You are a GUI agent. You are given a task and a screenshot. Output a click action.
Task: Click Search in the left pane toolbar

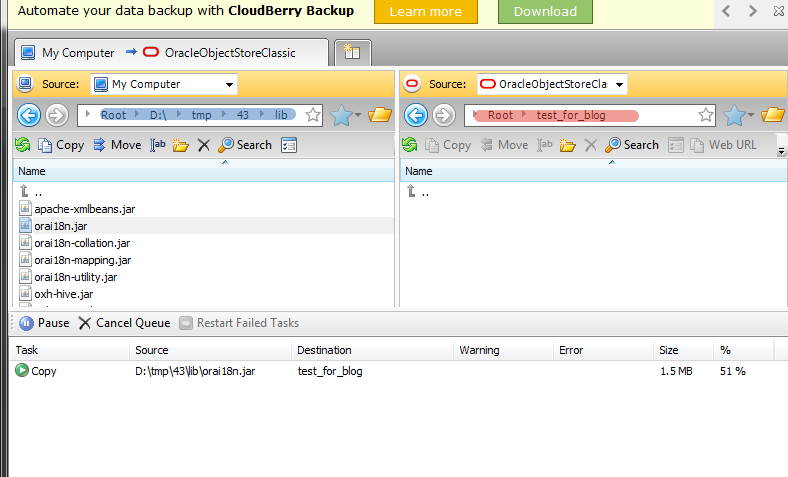tap(245, 145)
